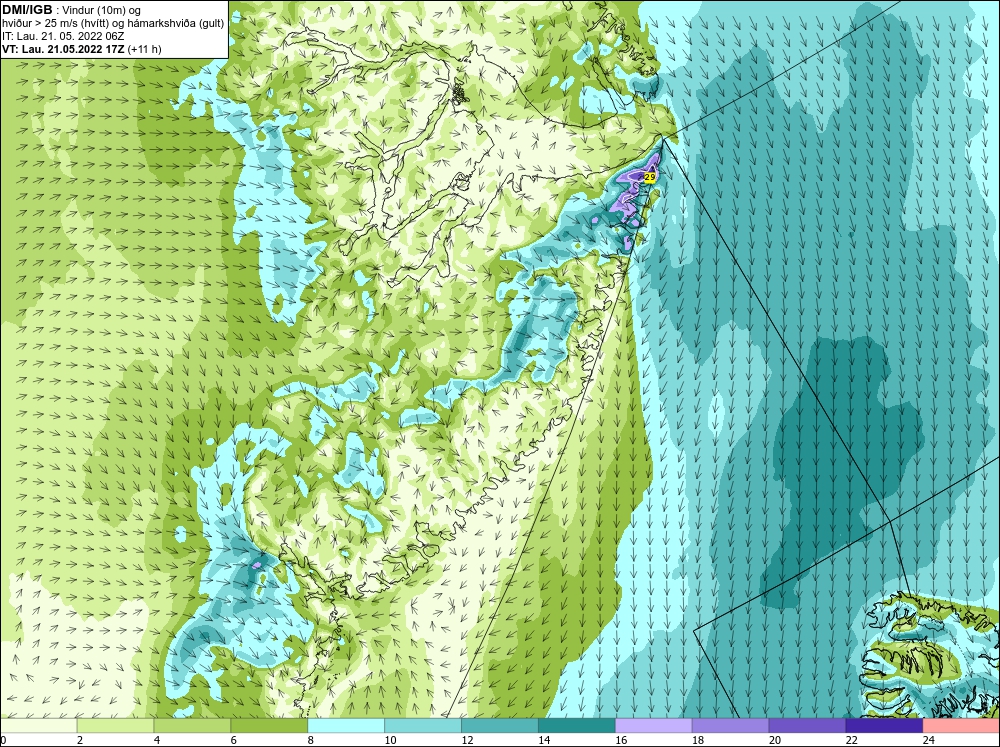This screenshot has height=747, width=1000.
Task: Click the 12–14 m/s teal legend swatch
Action: point(500,725)
